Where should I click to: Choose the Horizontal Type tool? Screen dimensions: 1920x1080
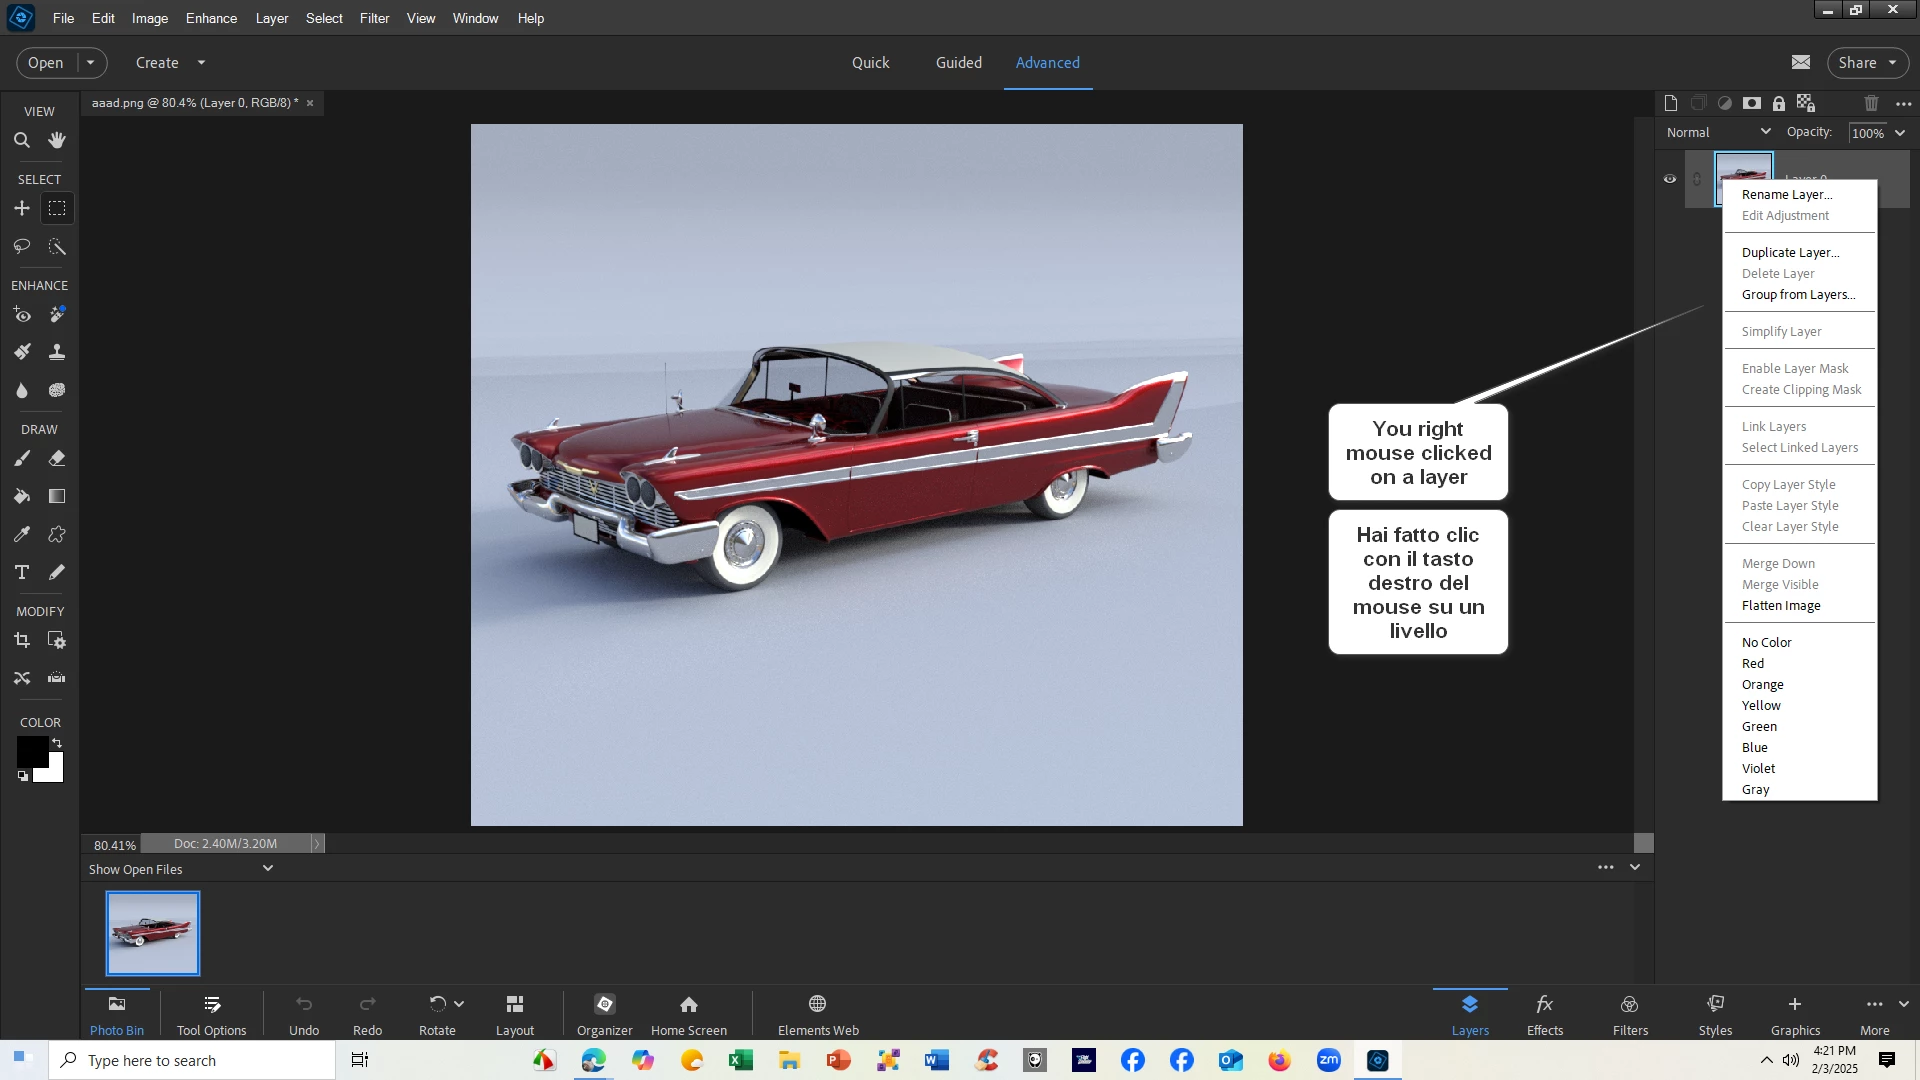22,573
